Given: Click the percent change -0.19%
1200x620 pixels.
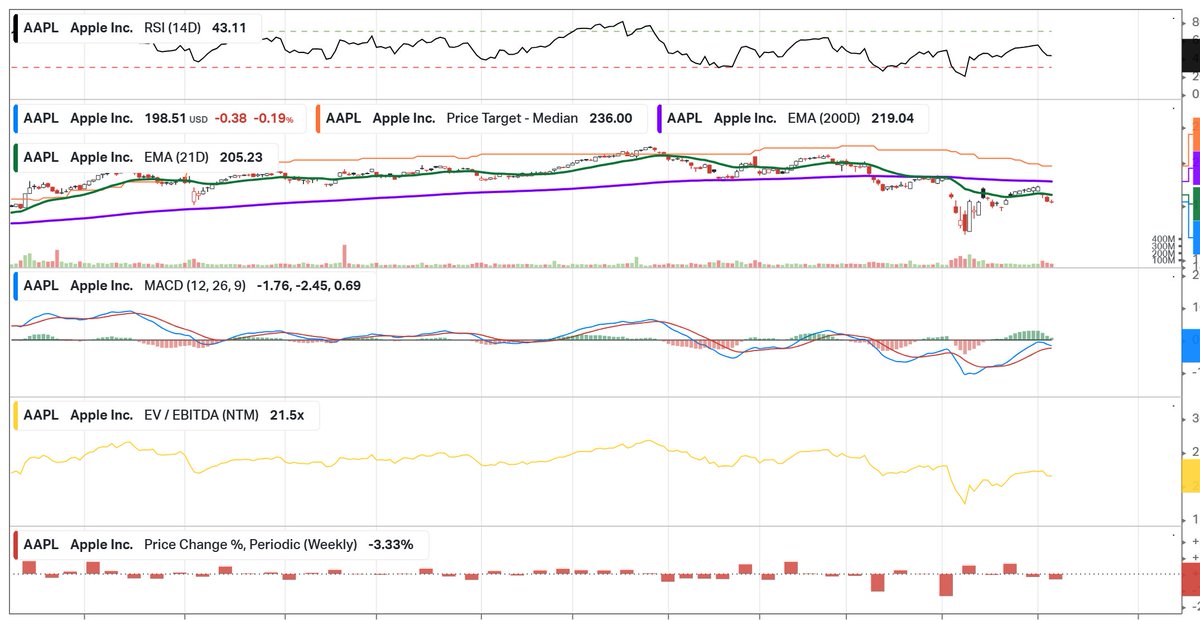Looking at the screenshot, I should 274,118.
